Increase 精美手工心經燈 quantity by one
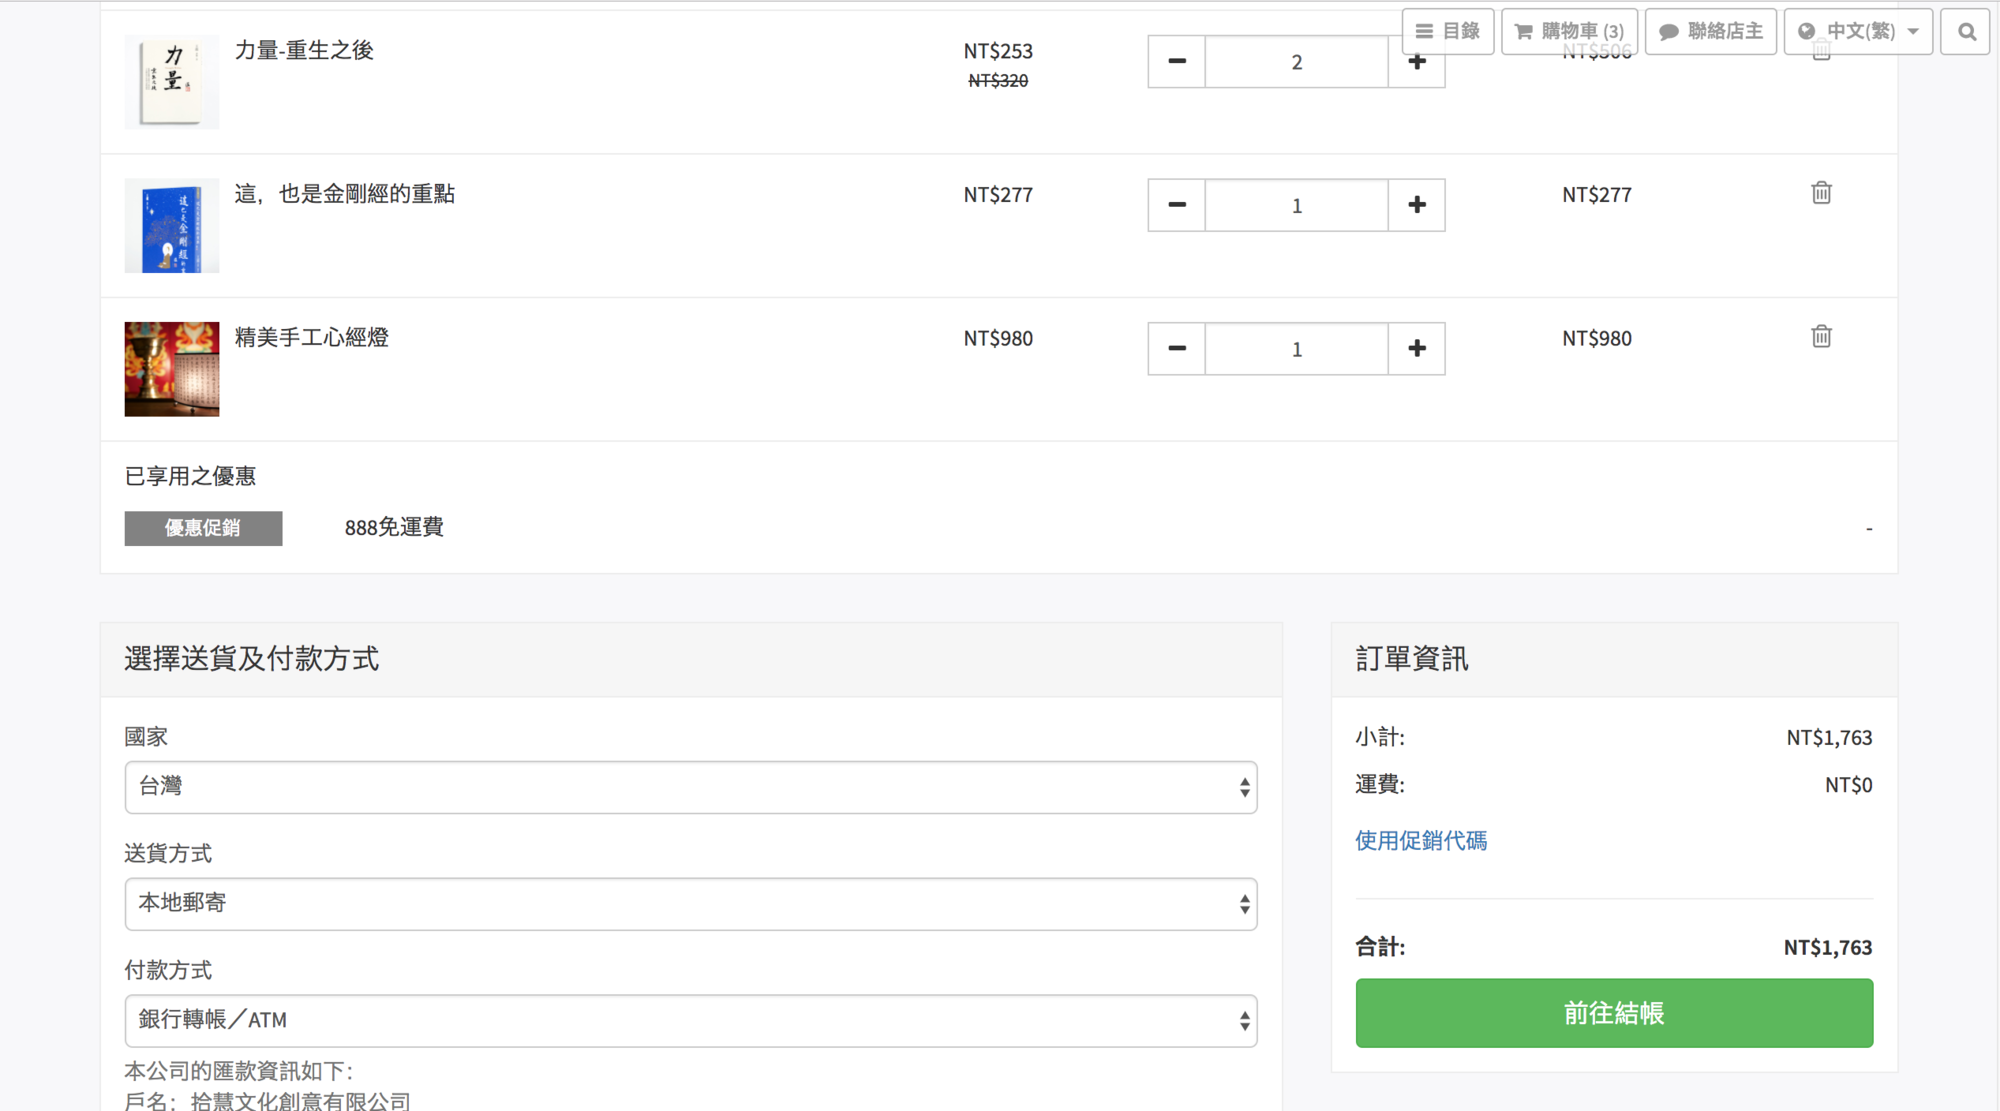This screenshot has height=1111, width=2000. (x=1416, y=349)
